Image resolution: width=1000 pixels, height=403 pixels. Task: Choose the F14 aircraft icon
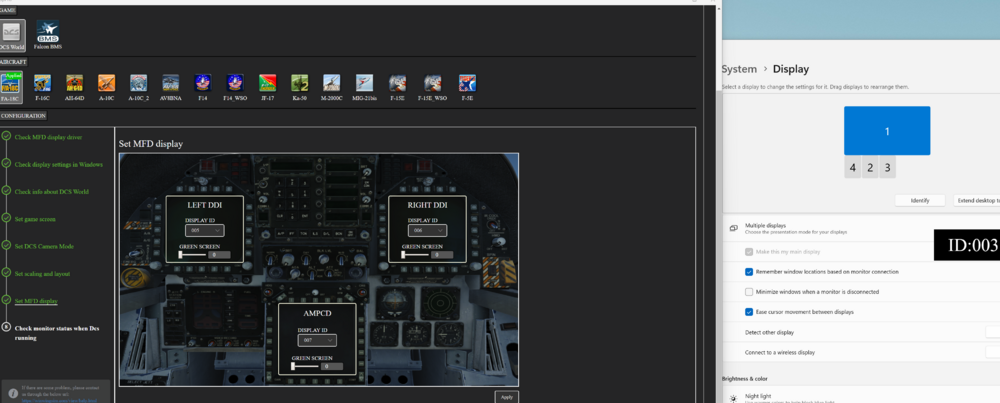(202, 87)
